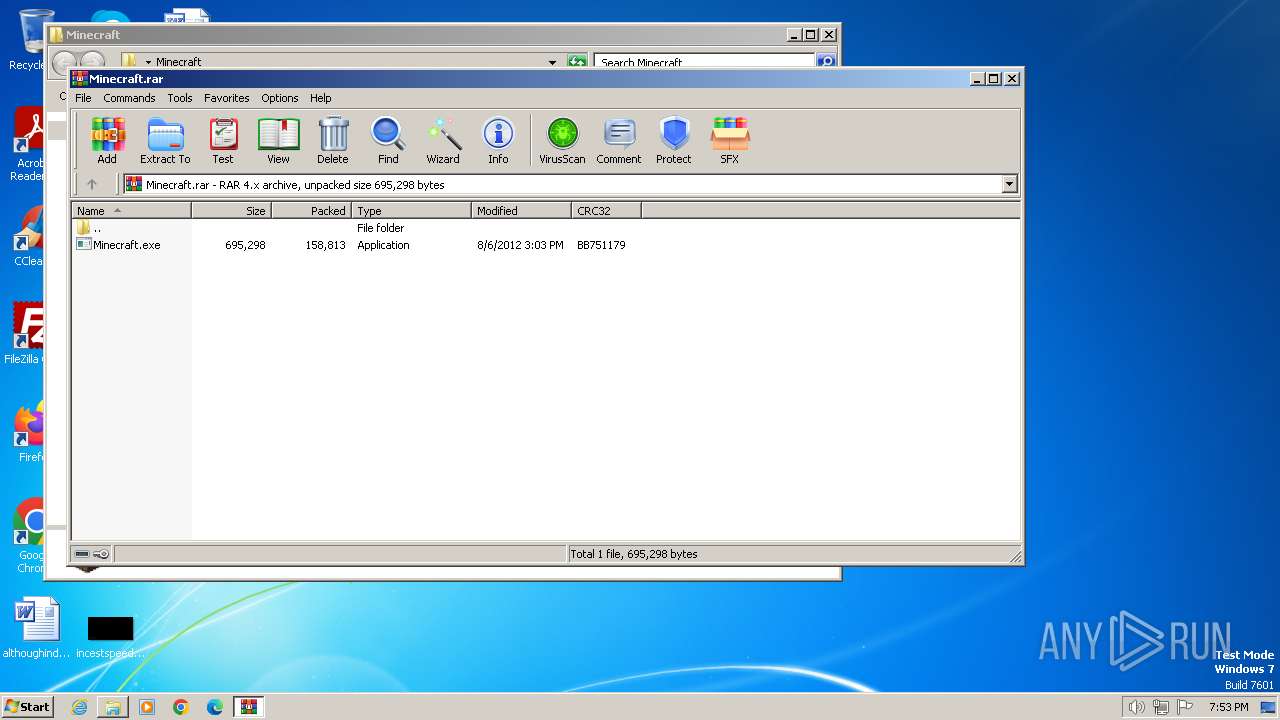Click the volume speaker tray icon
Image resolution: width=1280 pixels, height=720 pixels.
tap(1136, 707)
